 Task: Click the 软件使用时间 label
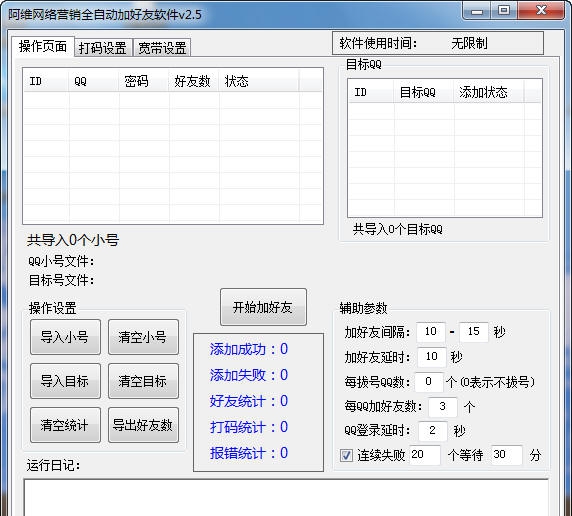pyautogui.click(x=378, y=43)
